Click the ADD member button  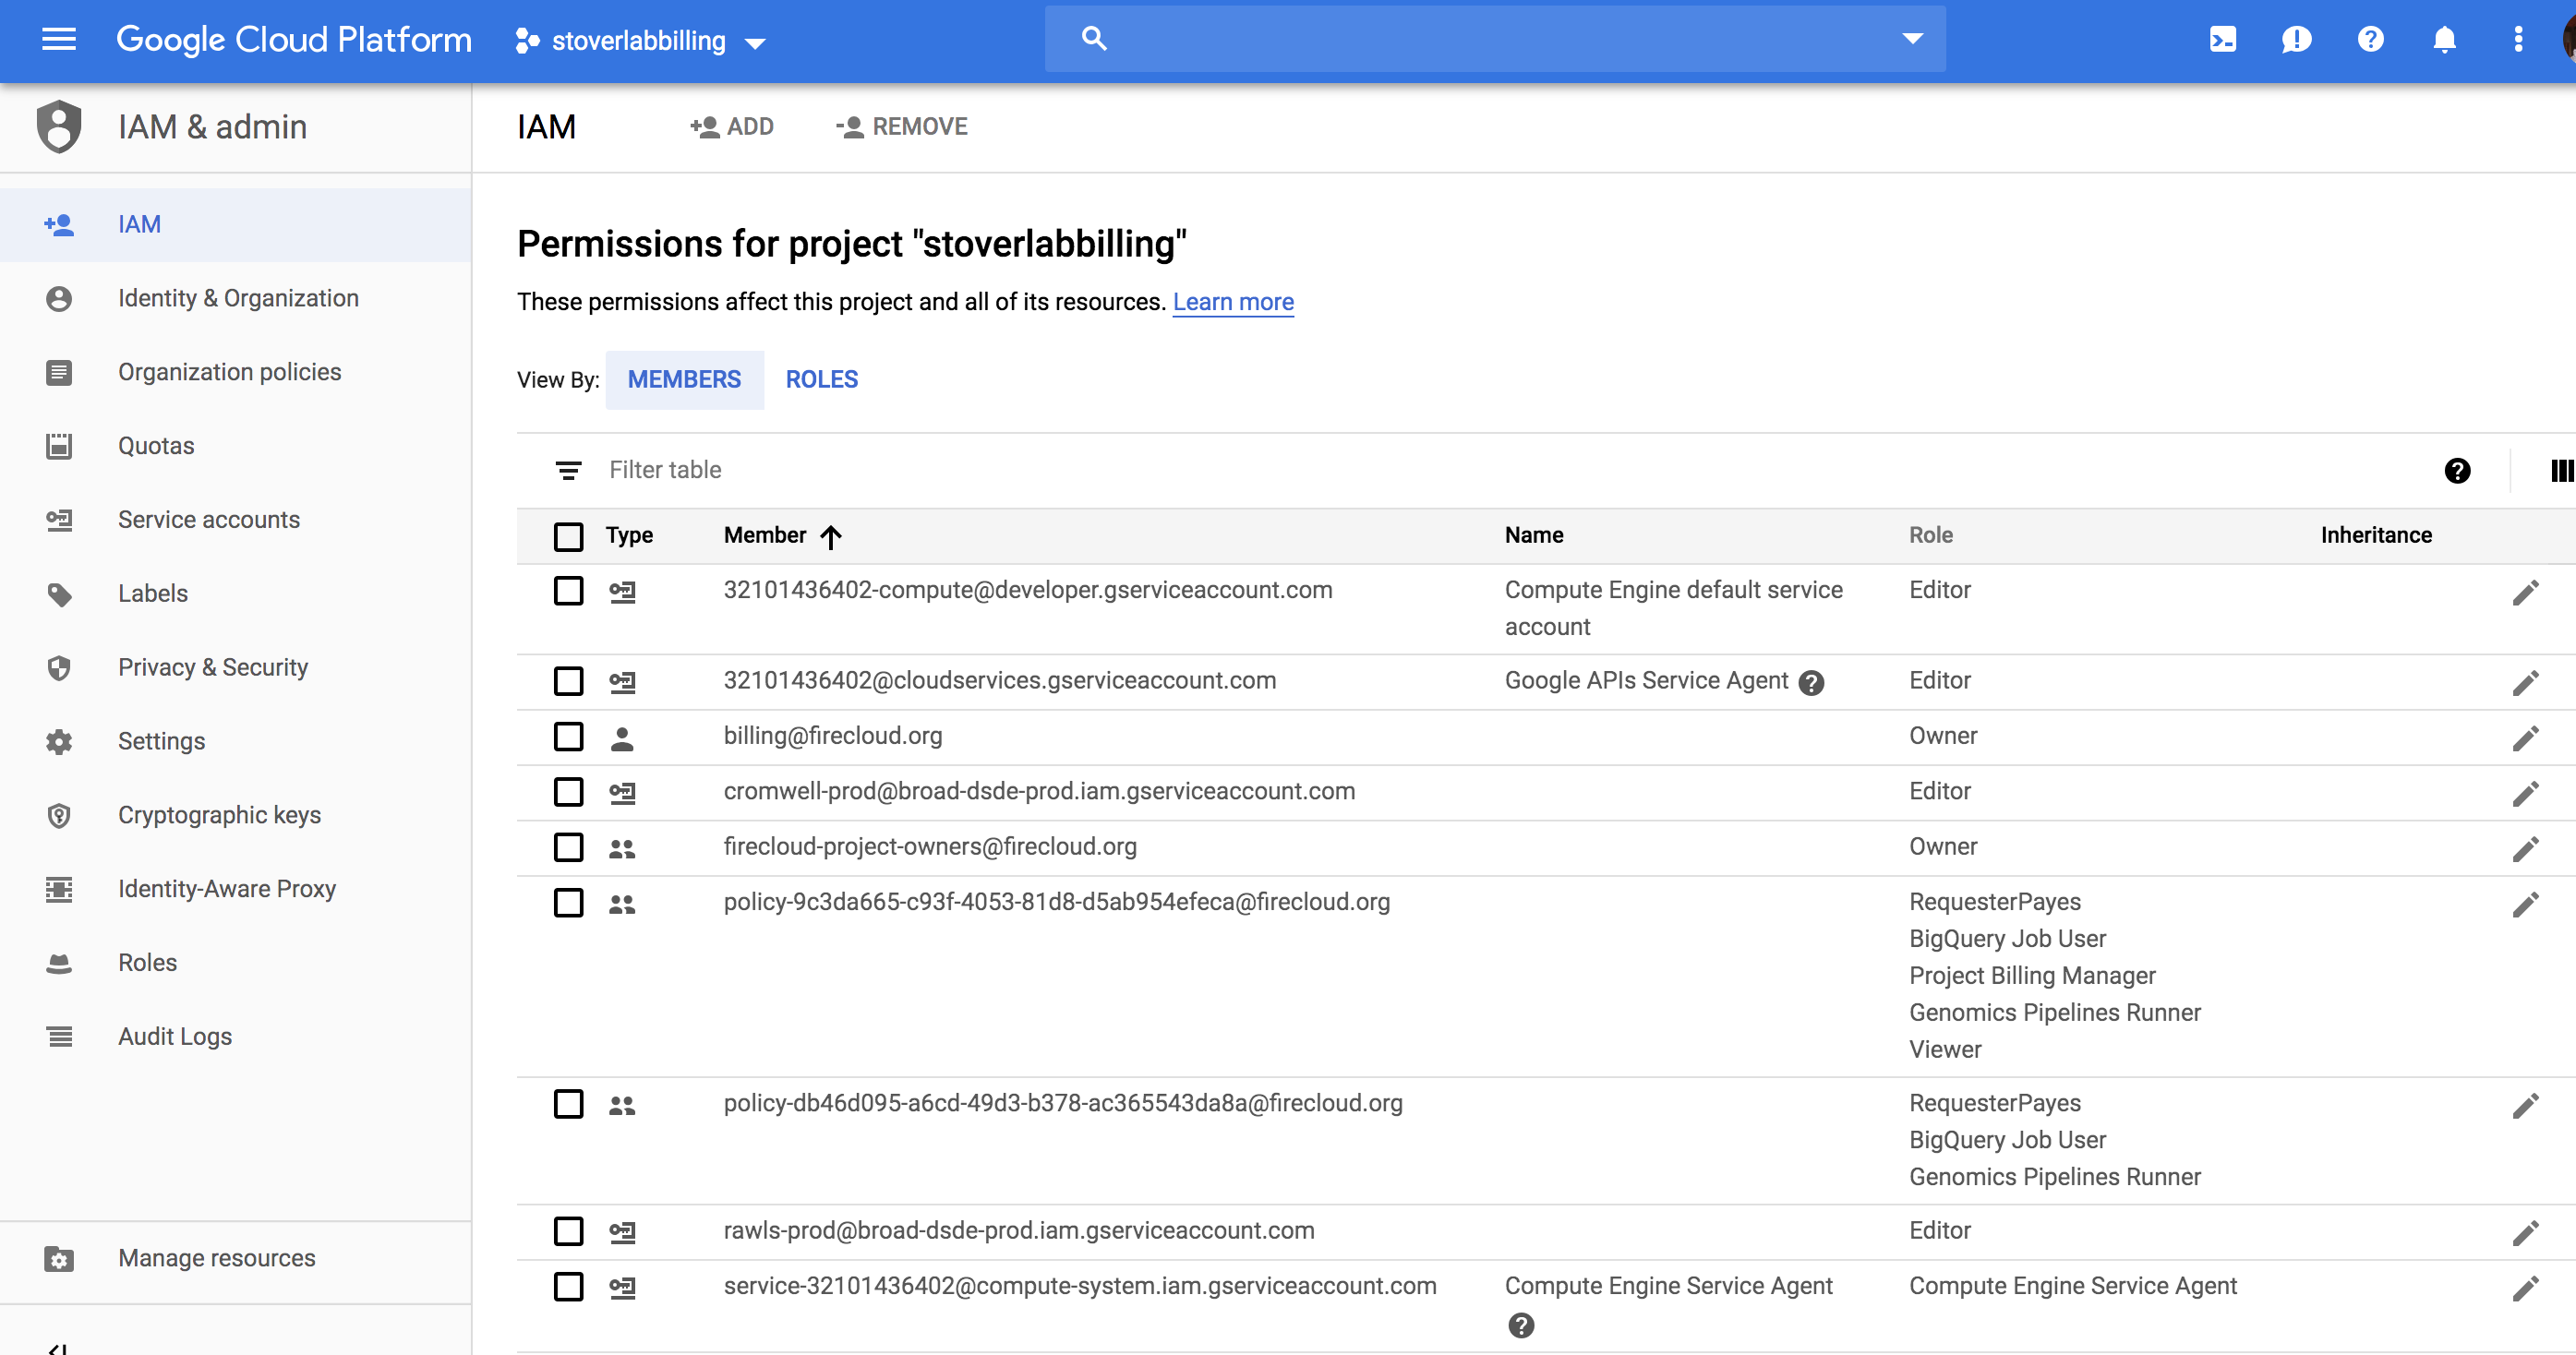pos(732,127)
